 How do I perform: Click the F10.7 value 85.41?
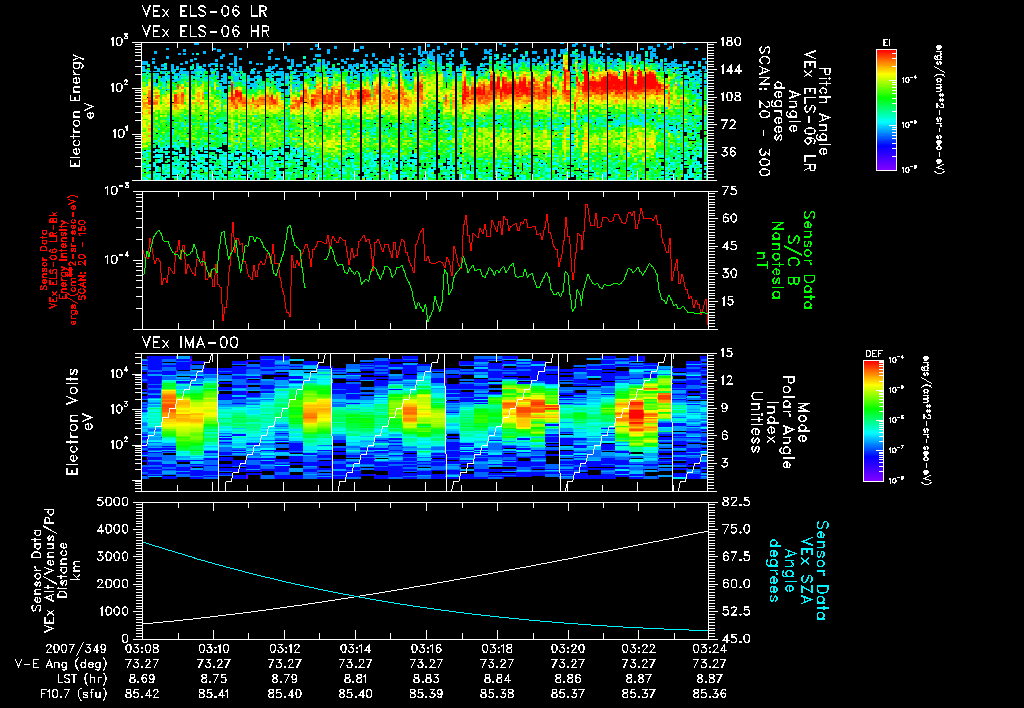tap(214, 695)
